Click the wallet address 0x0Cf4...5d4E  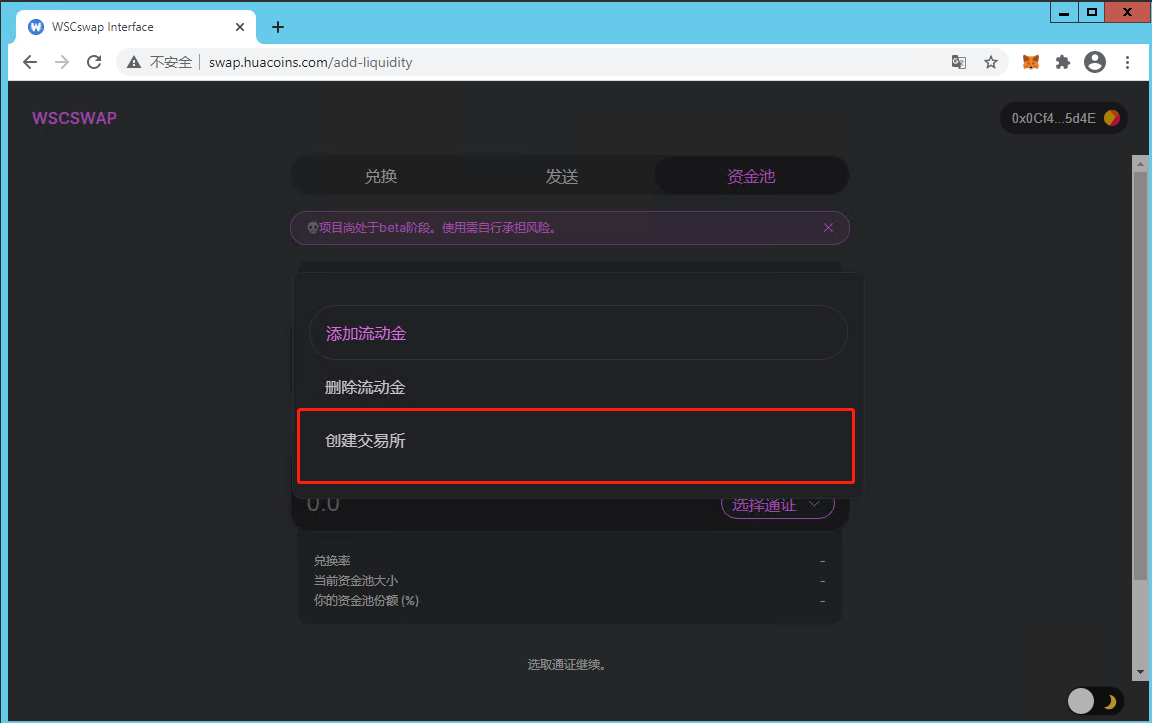click(x=1063, y=118)
